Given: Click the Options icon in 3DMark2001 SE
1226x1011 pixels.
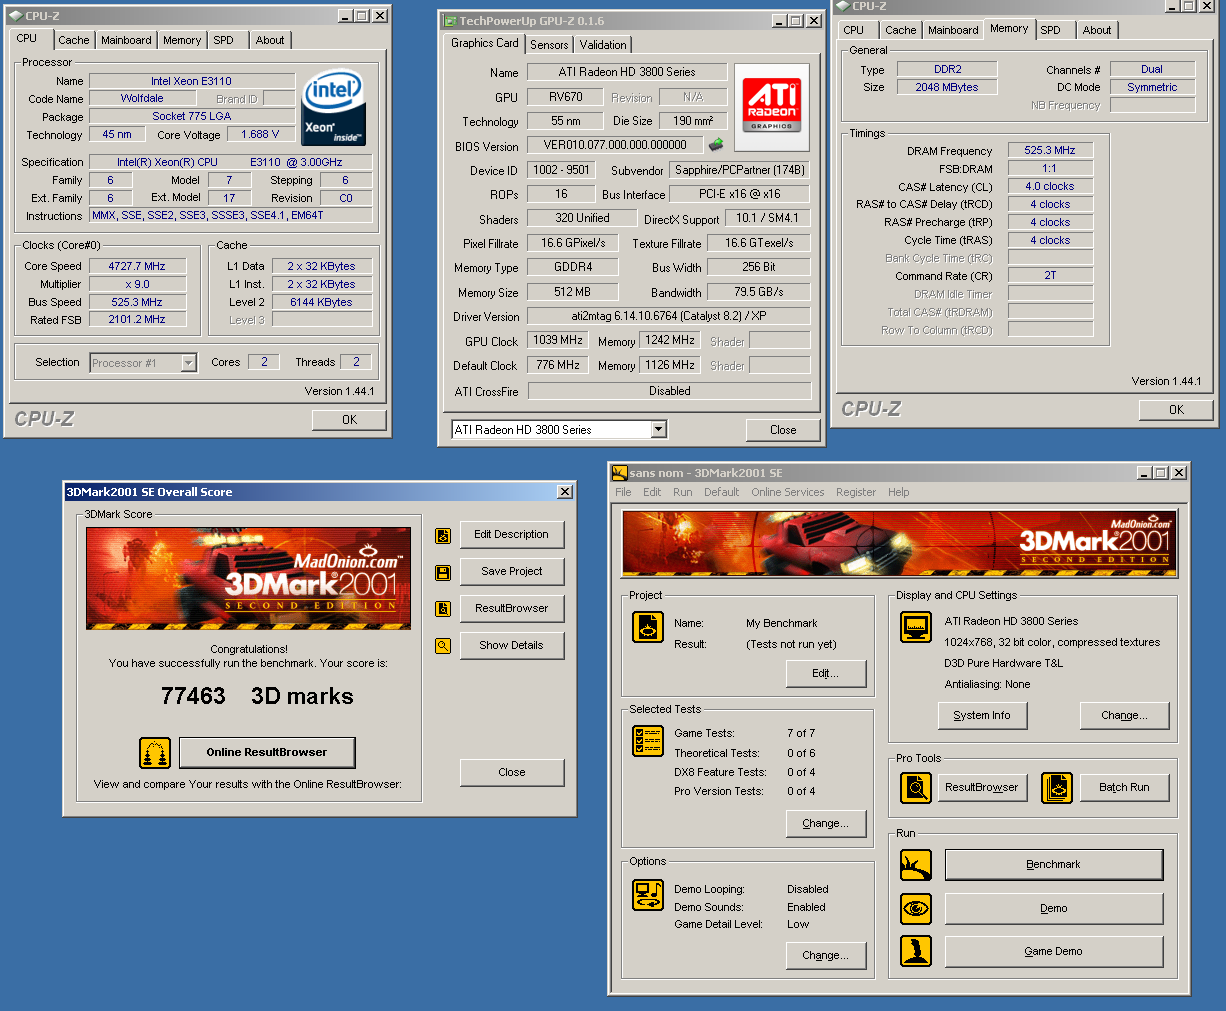Looking at the screenshot, I should pyautogui.click(x=648, y=894).
